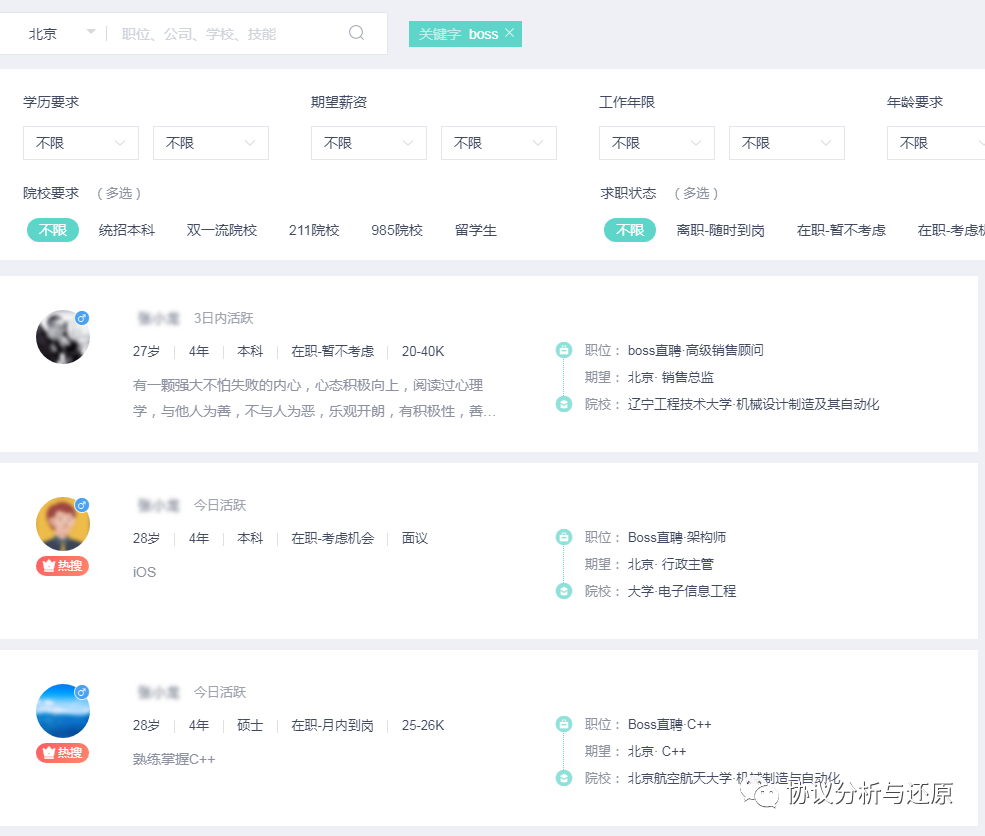This screenshot has width=985, height=836.
Task: Open first 期望薪资 dropdown
Action: [369, 143]
